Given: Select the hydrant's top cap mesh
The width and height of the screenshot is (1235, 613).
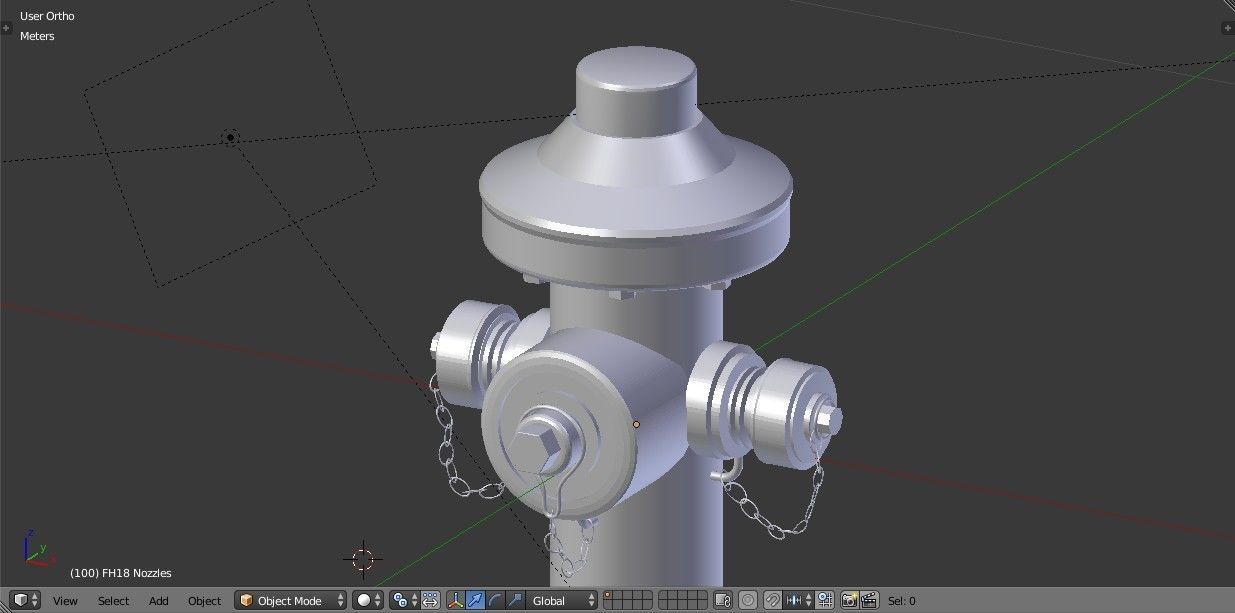Looking at the screenshot, I should (635, 90).
